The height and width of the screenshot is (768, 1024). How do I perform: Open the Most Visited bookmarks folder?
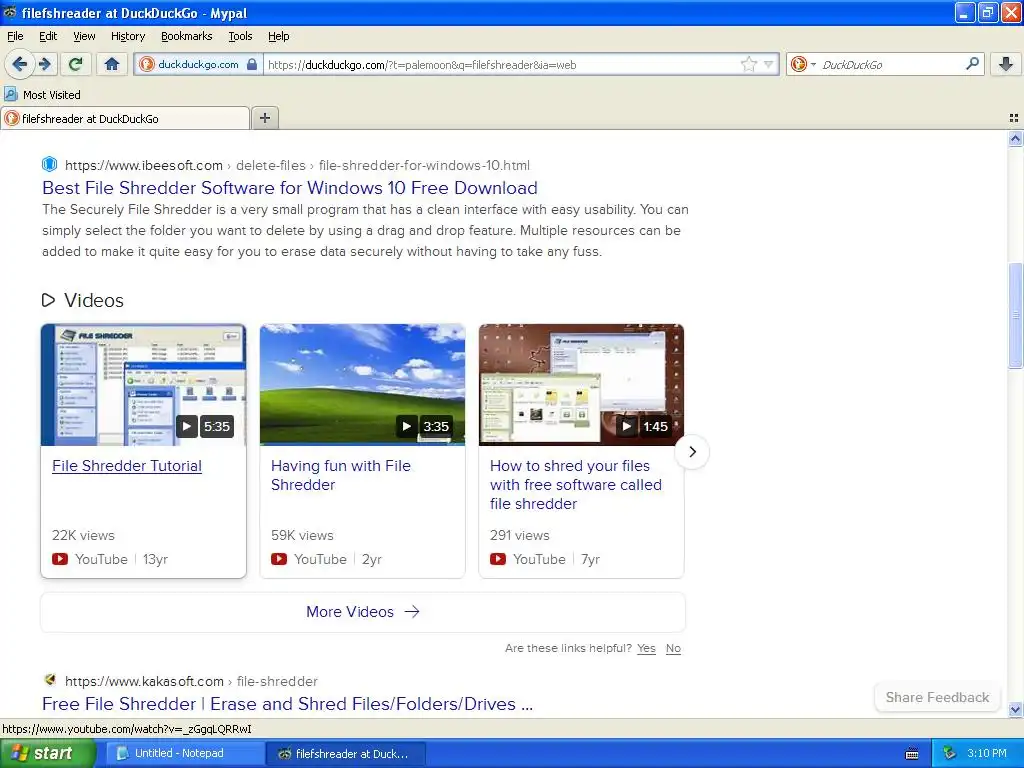(x=42, y=95)
